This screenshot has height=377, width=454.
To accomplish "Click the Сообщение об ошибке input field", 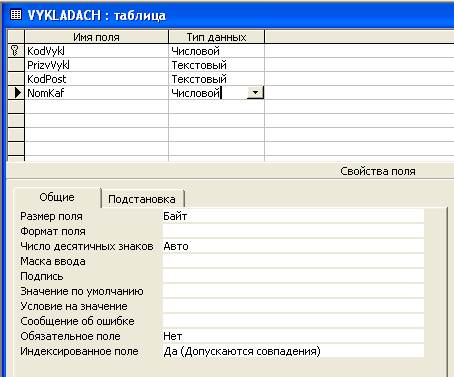I will click(293, 321).
